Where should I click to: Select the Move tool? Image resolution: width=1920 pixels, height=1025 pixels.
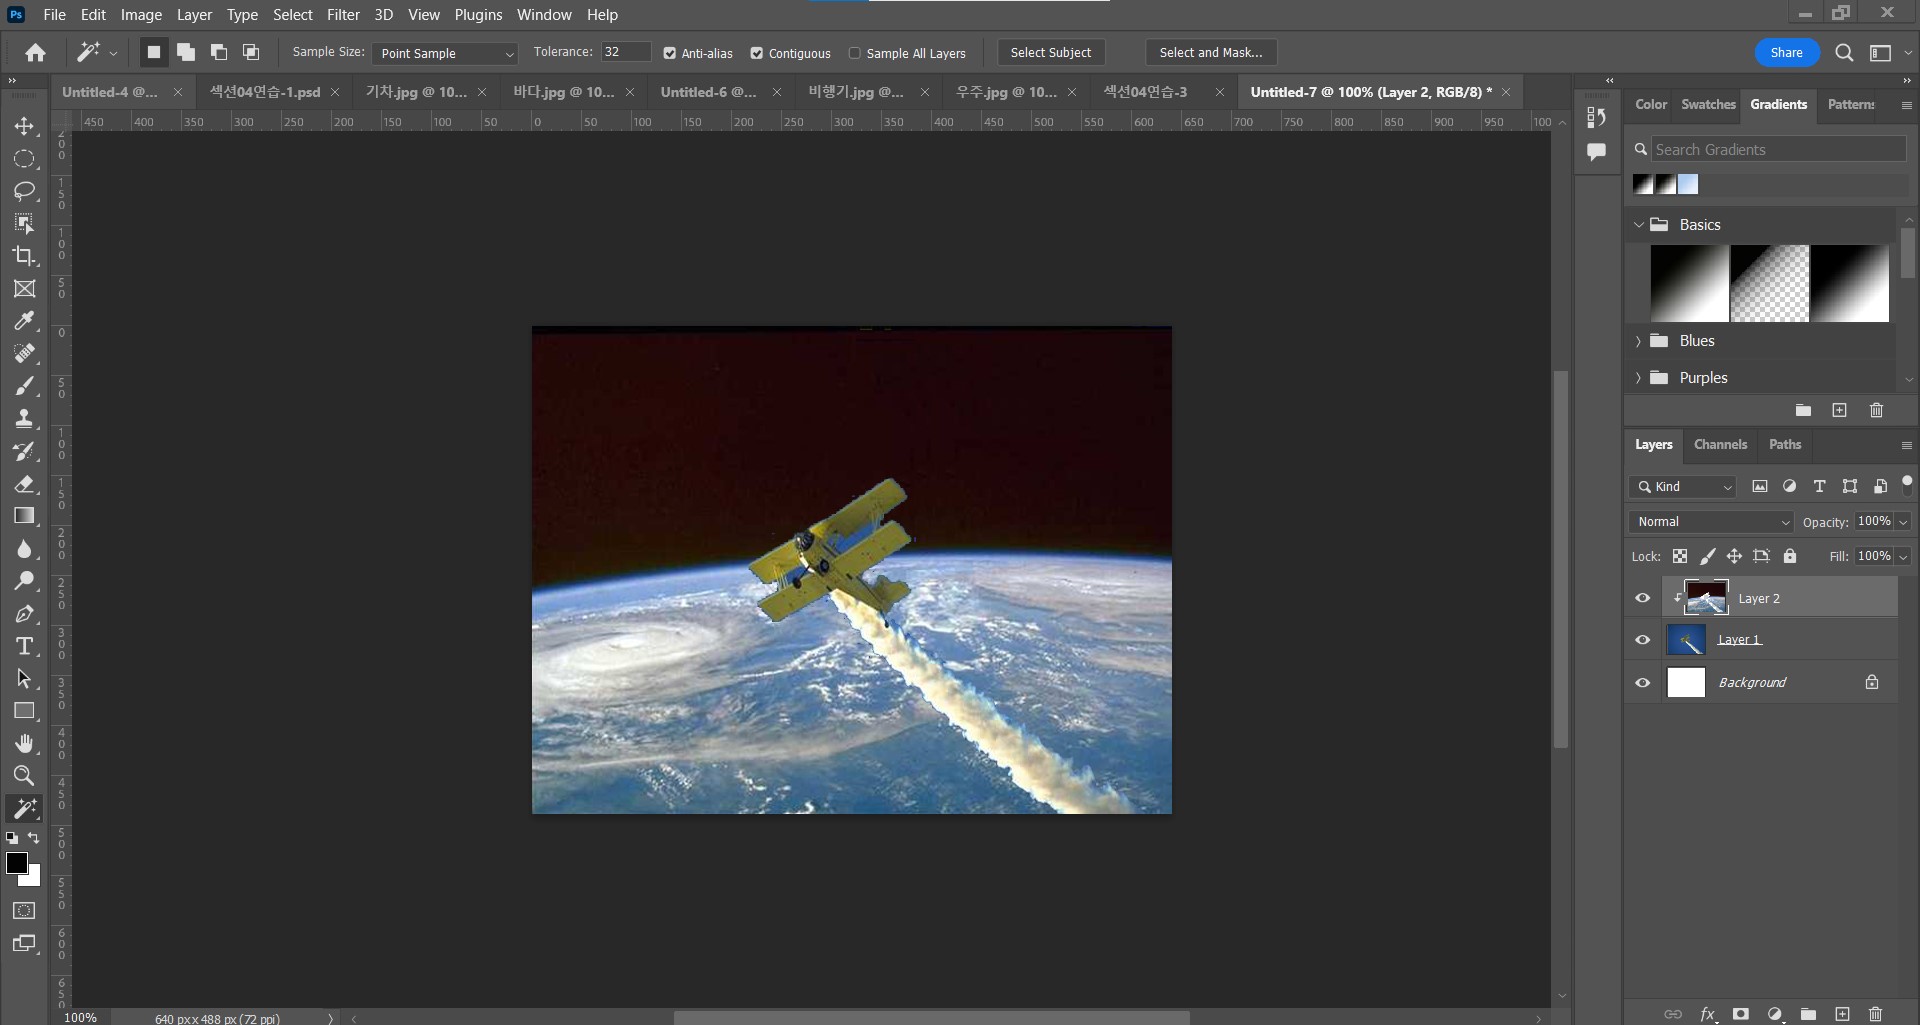[24, 126]
